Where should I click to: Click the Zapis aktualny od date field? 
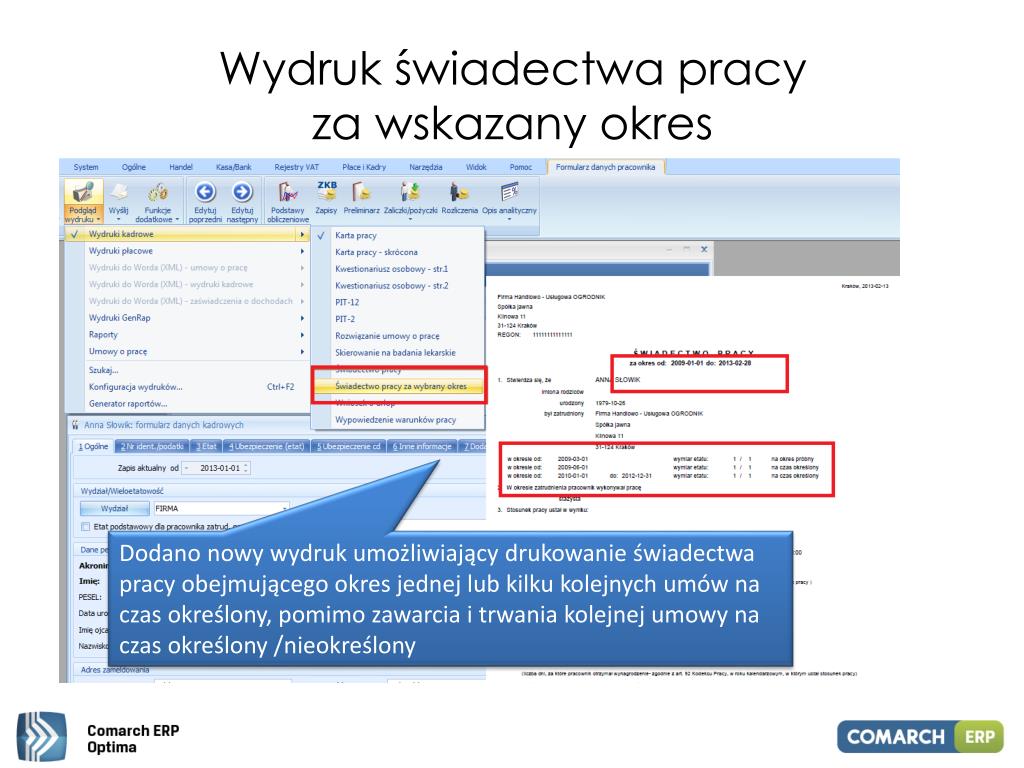point(217,468)
